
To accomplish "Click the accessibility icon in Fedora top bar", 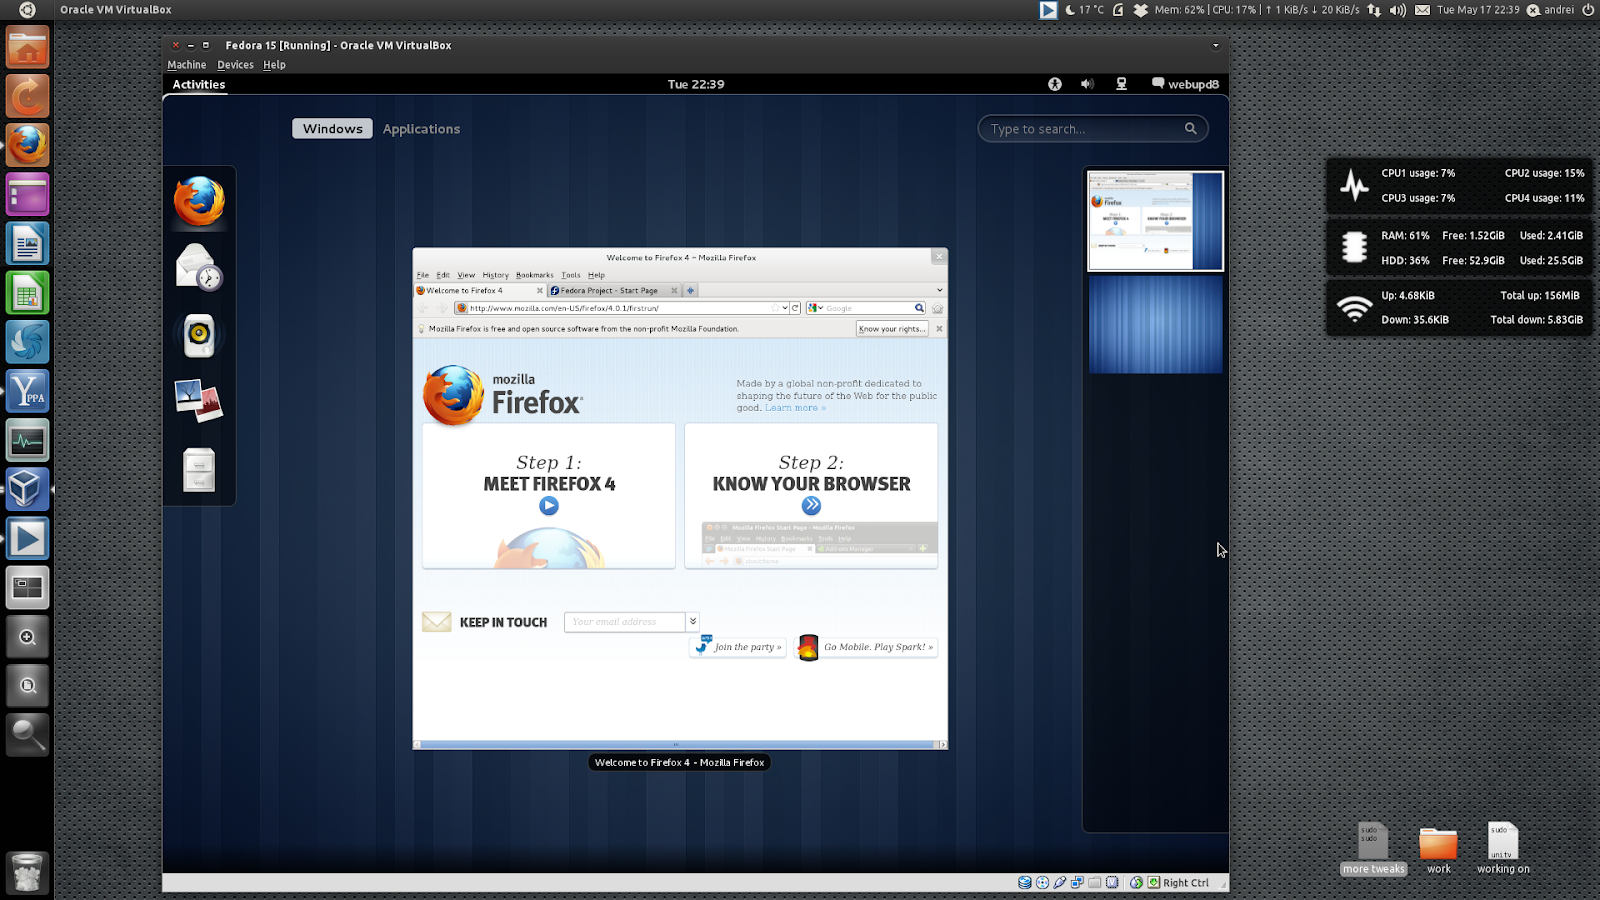I will click(1054, 84).
